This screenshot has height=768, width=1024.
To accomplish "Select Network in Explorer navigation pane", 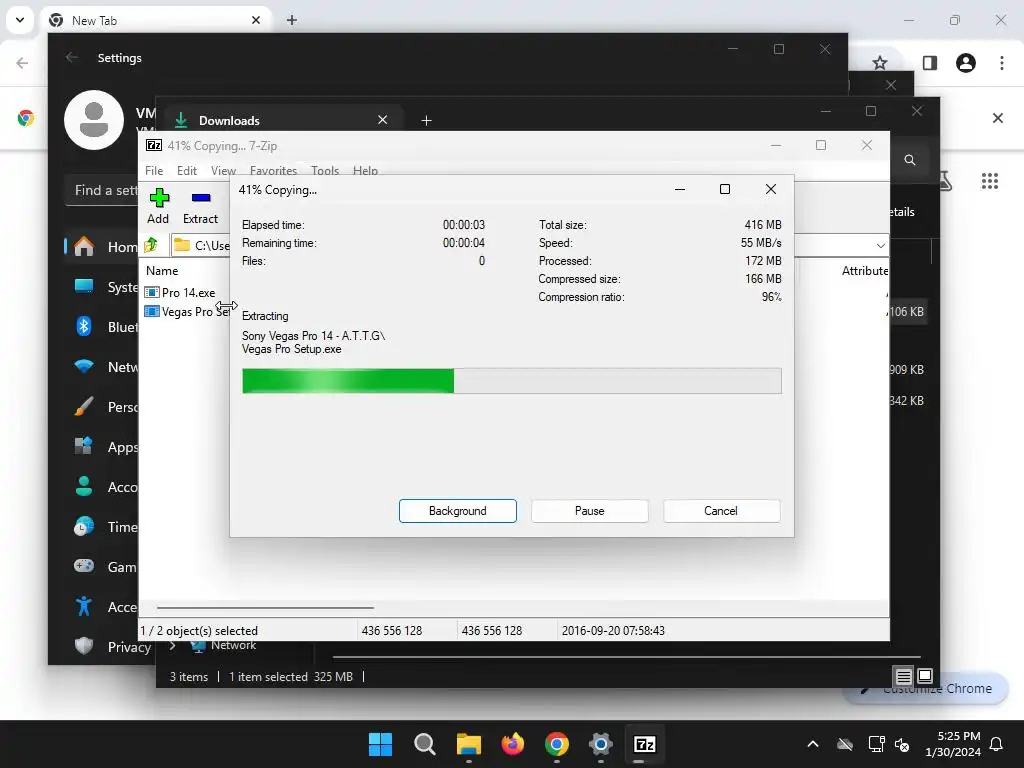I will point(224,646).
